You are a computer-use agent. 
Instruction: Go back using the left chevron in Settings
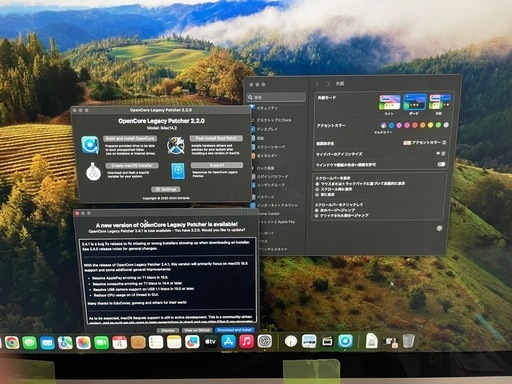[317, 84]
